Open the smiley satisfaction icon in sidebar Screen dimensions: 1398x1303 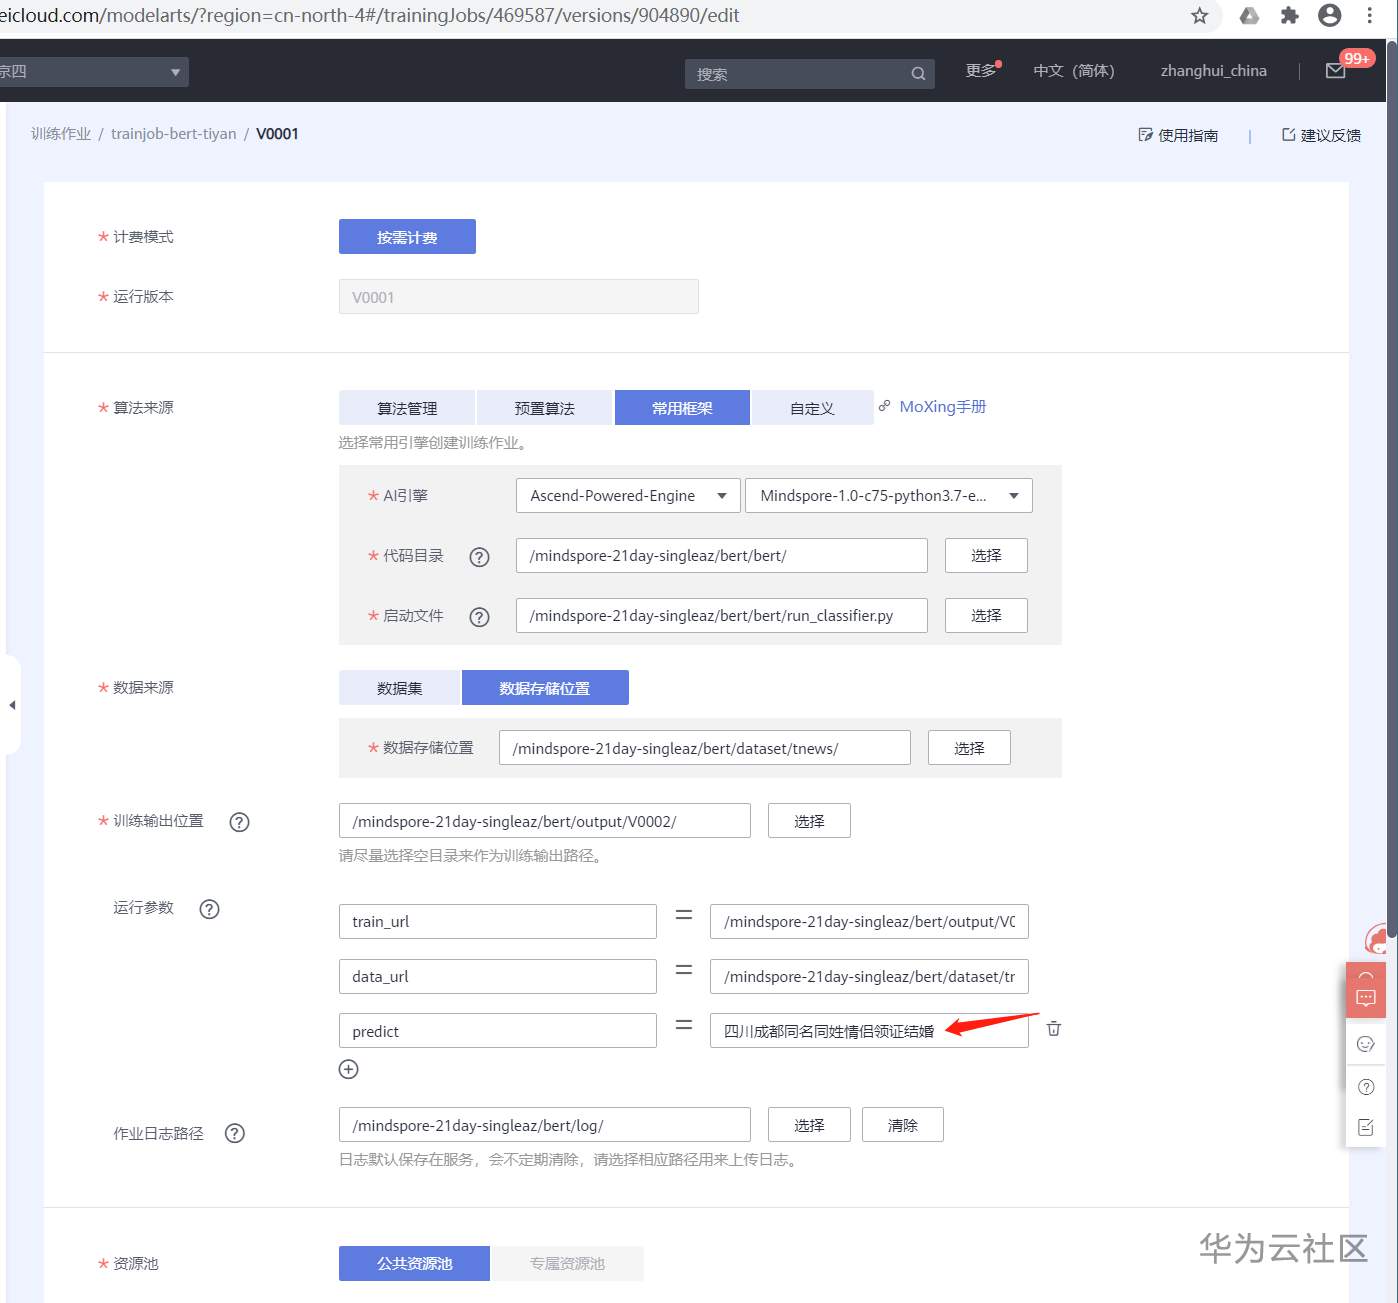tap(1366, 1044)
